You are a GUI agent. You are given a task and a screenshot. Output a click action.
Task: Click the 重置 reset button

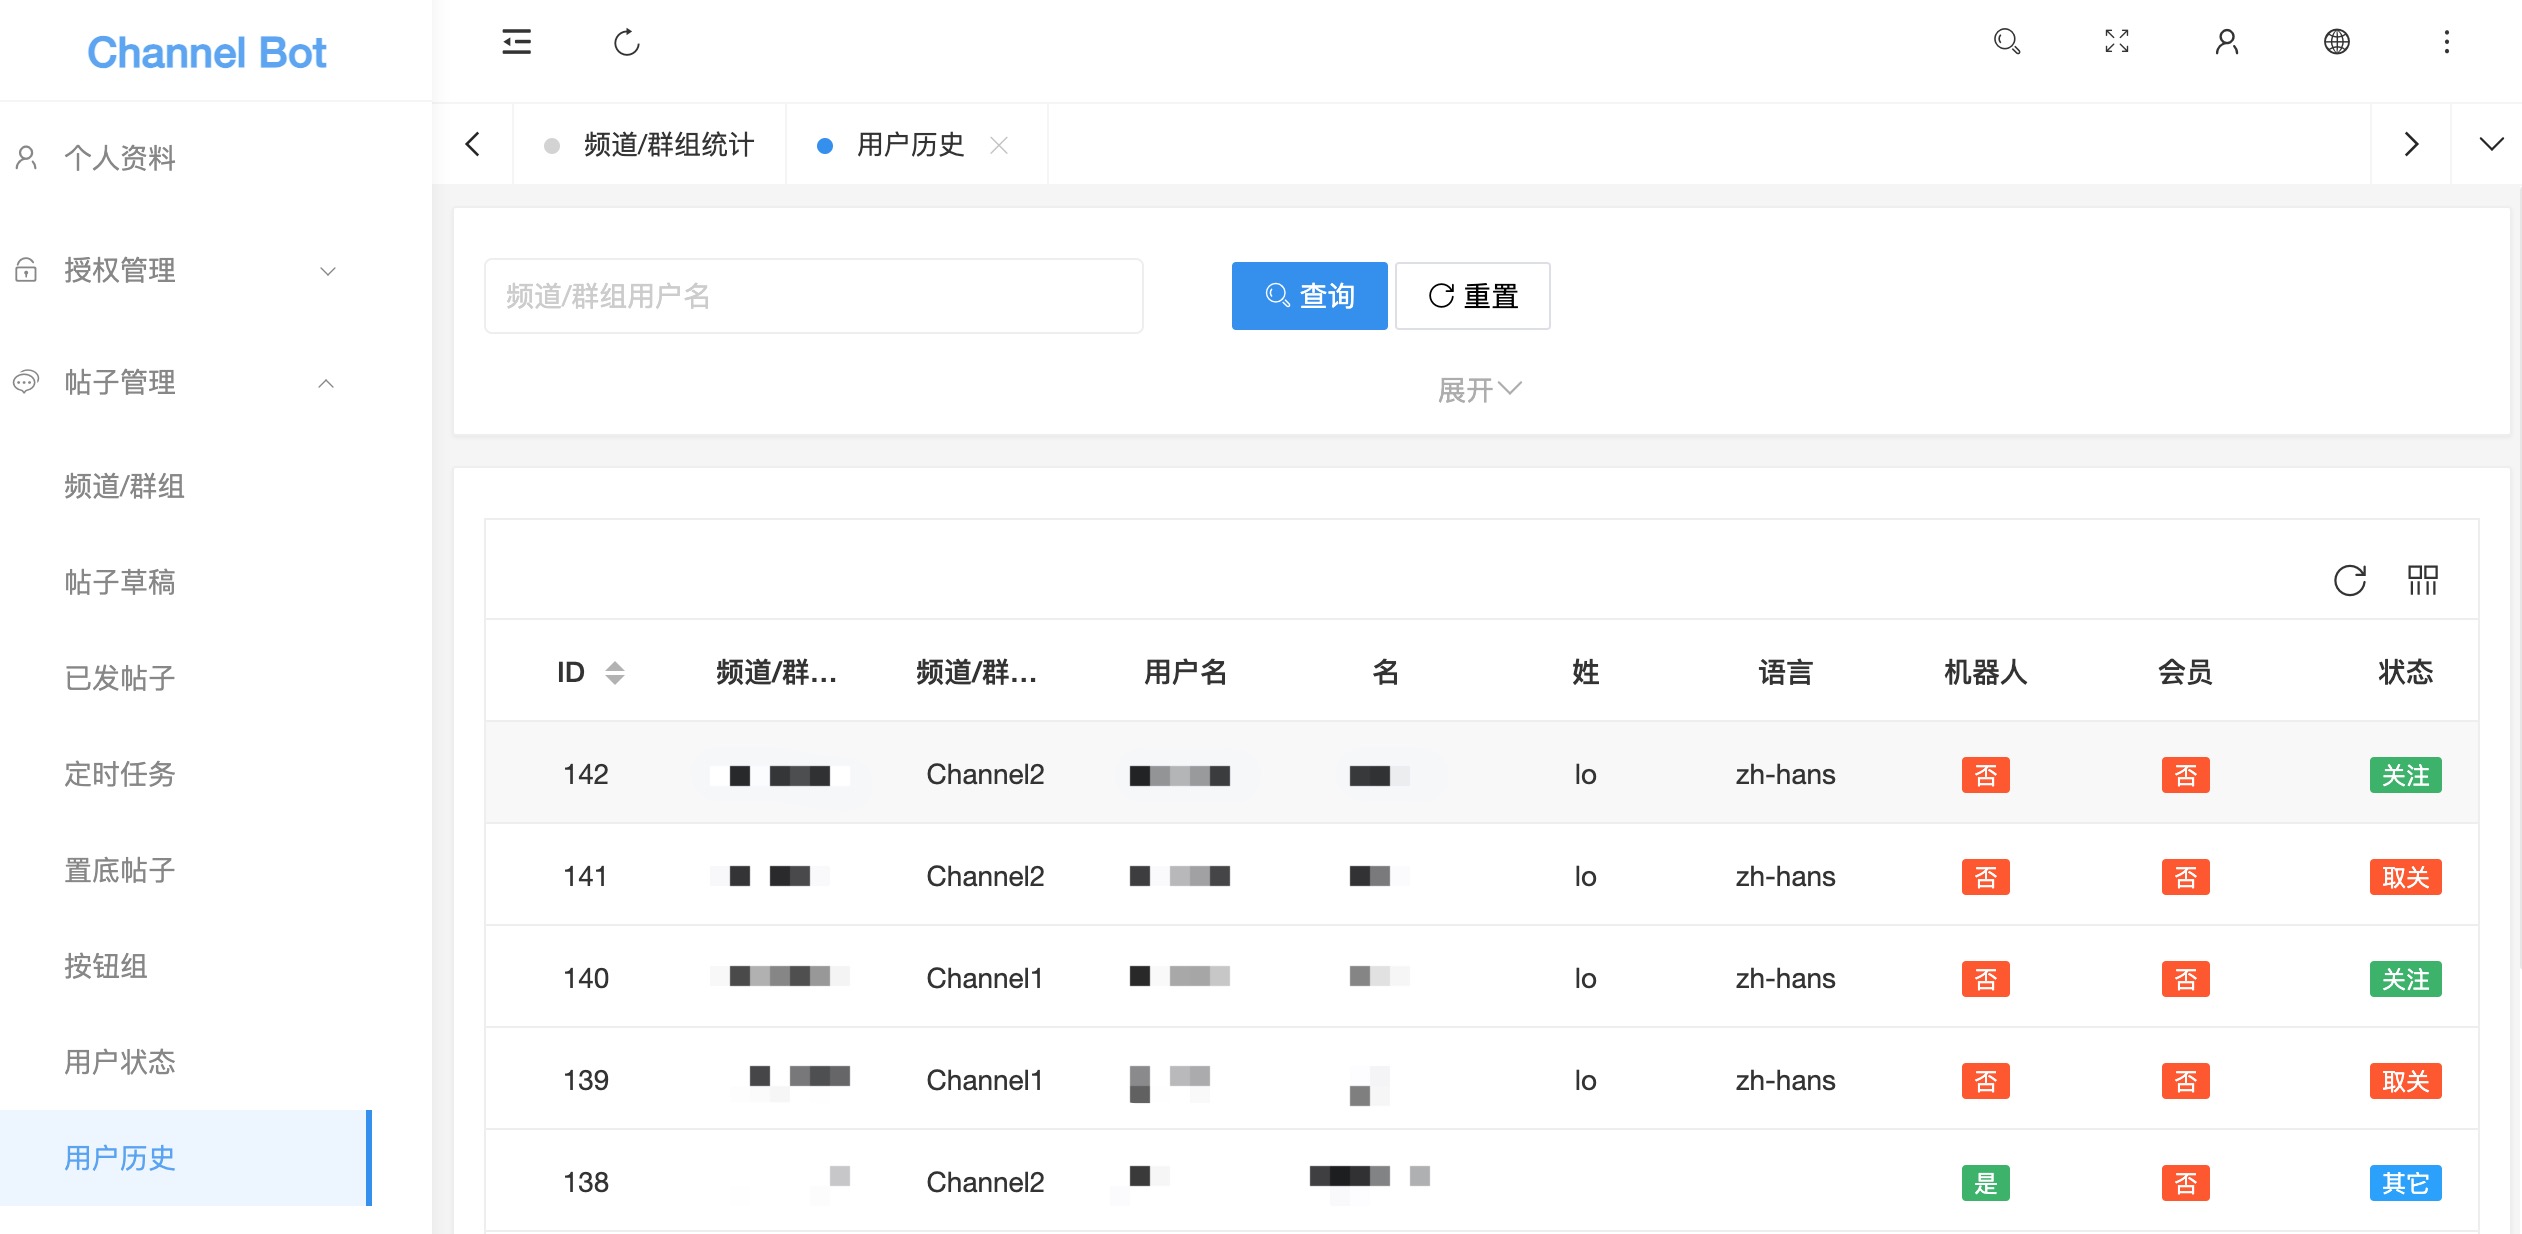[1473, 296]
